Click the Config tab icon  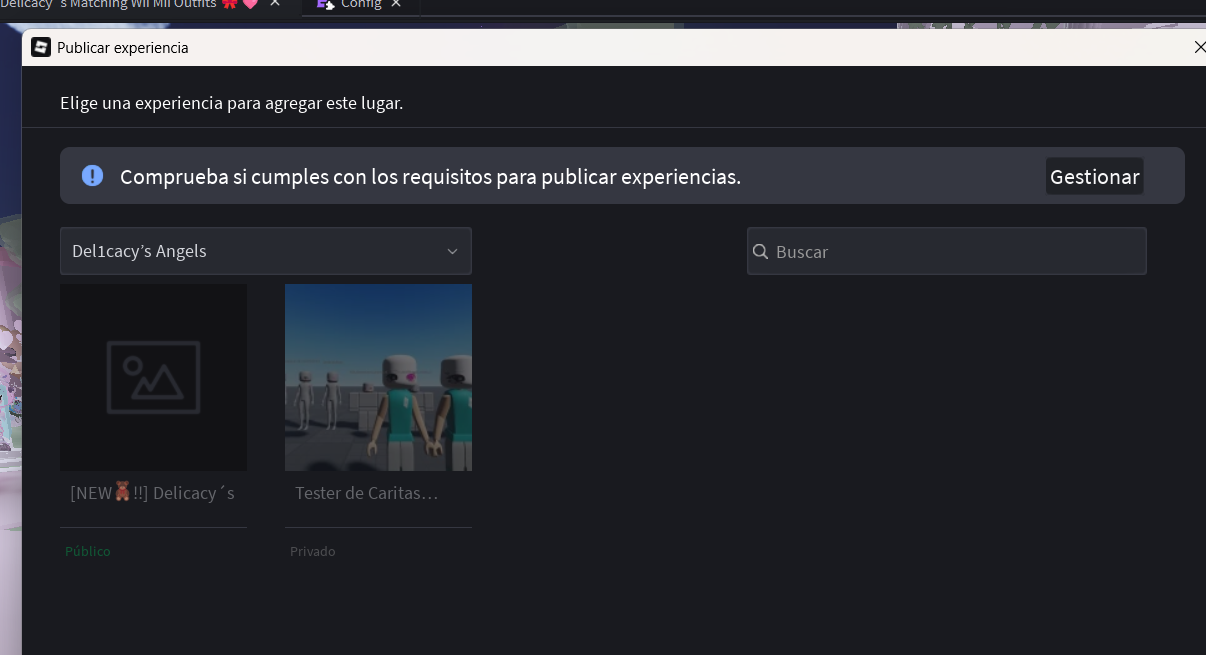click(325, 4)
